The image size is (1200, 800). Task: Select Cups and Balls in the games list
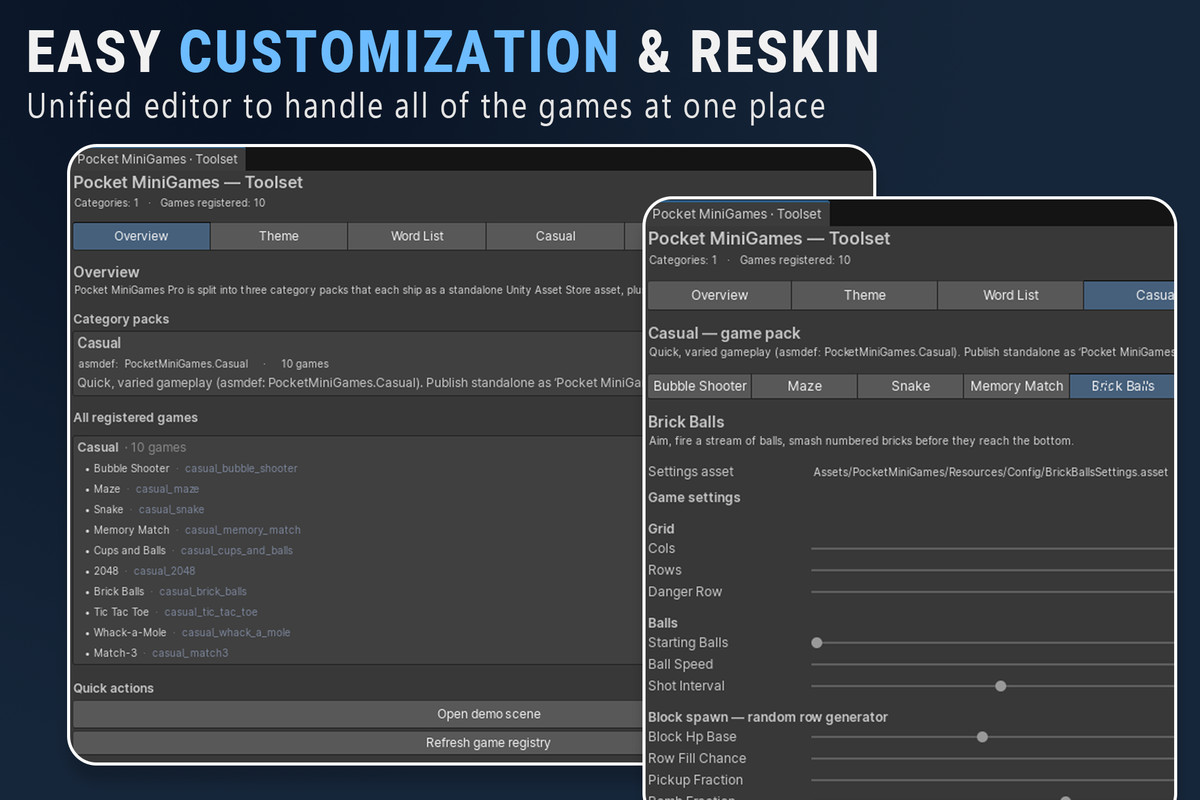(130, 550)
